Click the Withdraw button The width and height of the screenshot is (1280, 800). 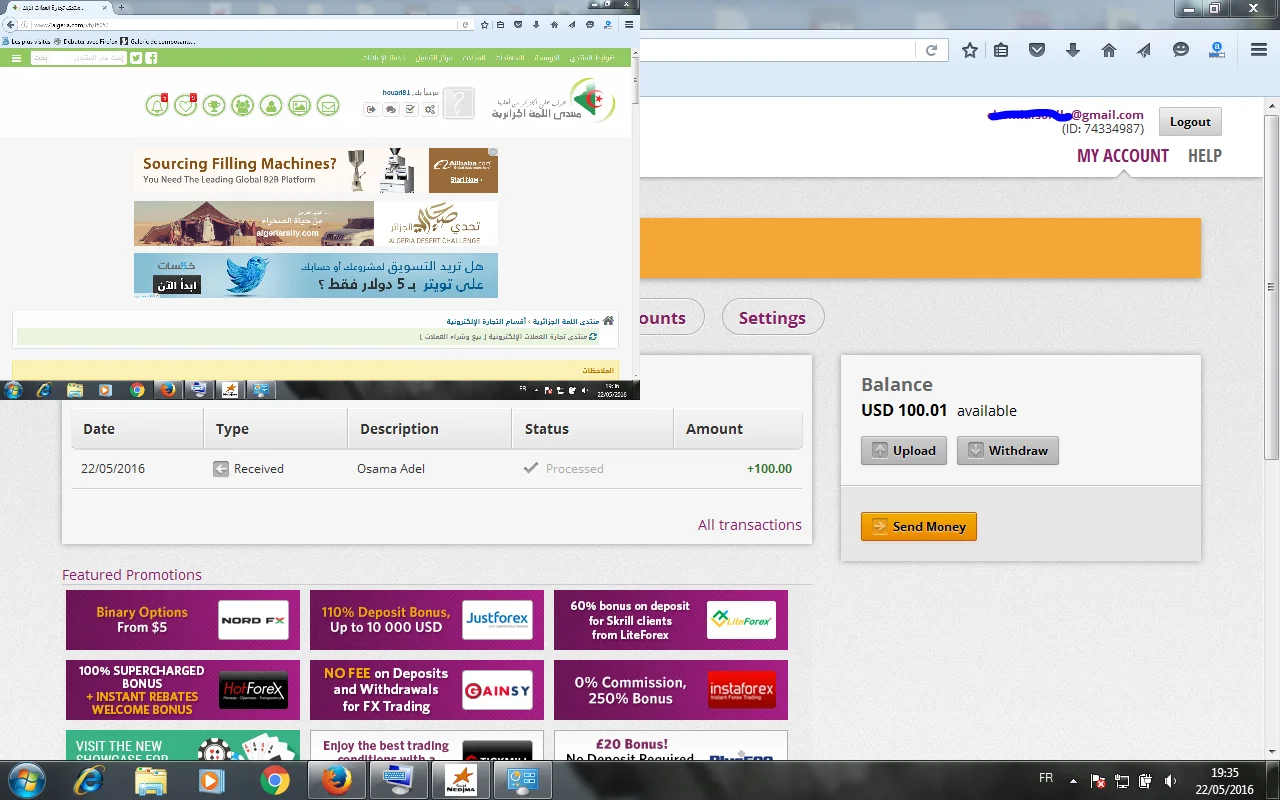(1007, 451)
